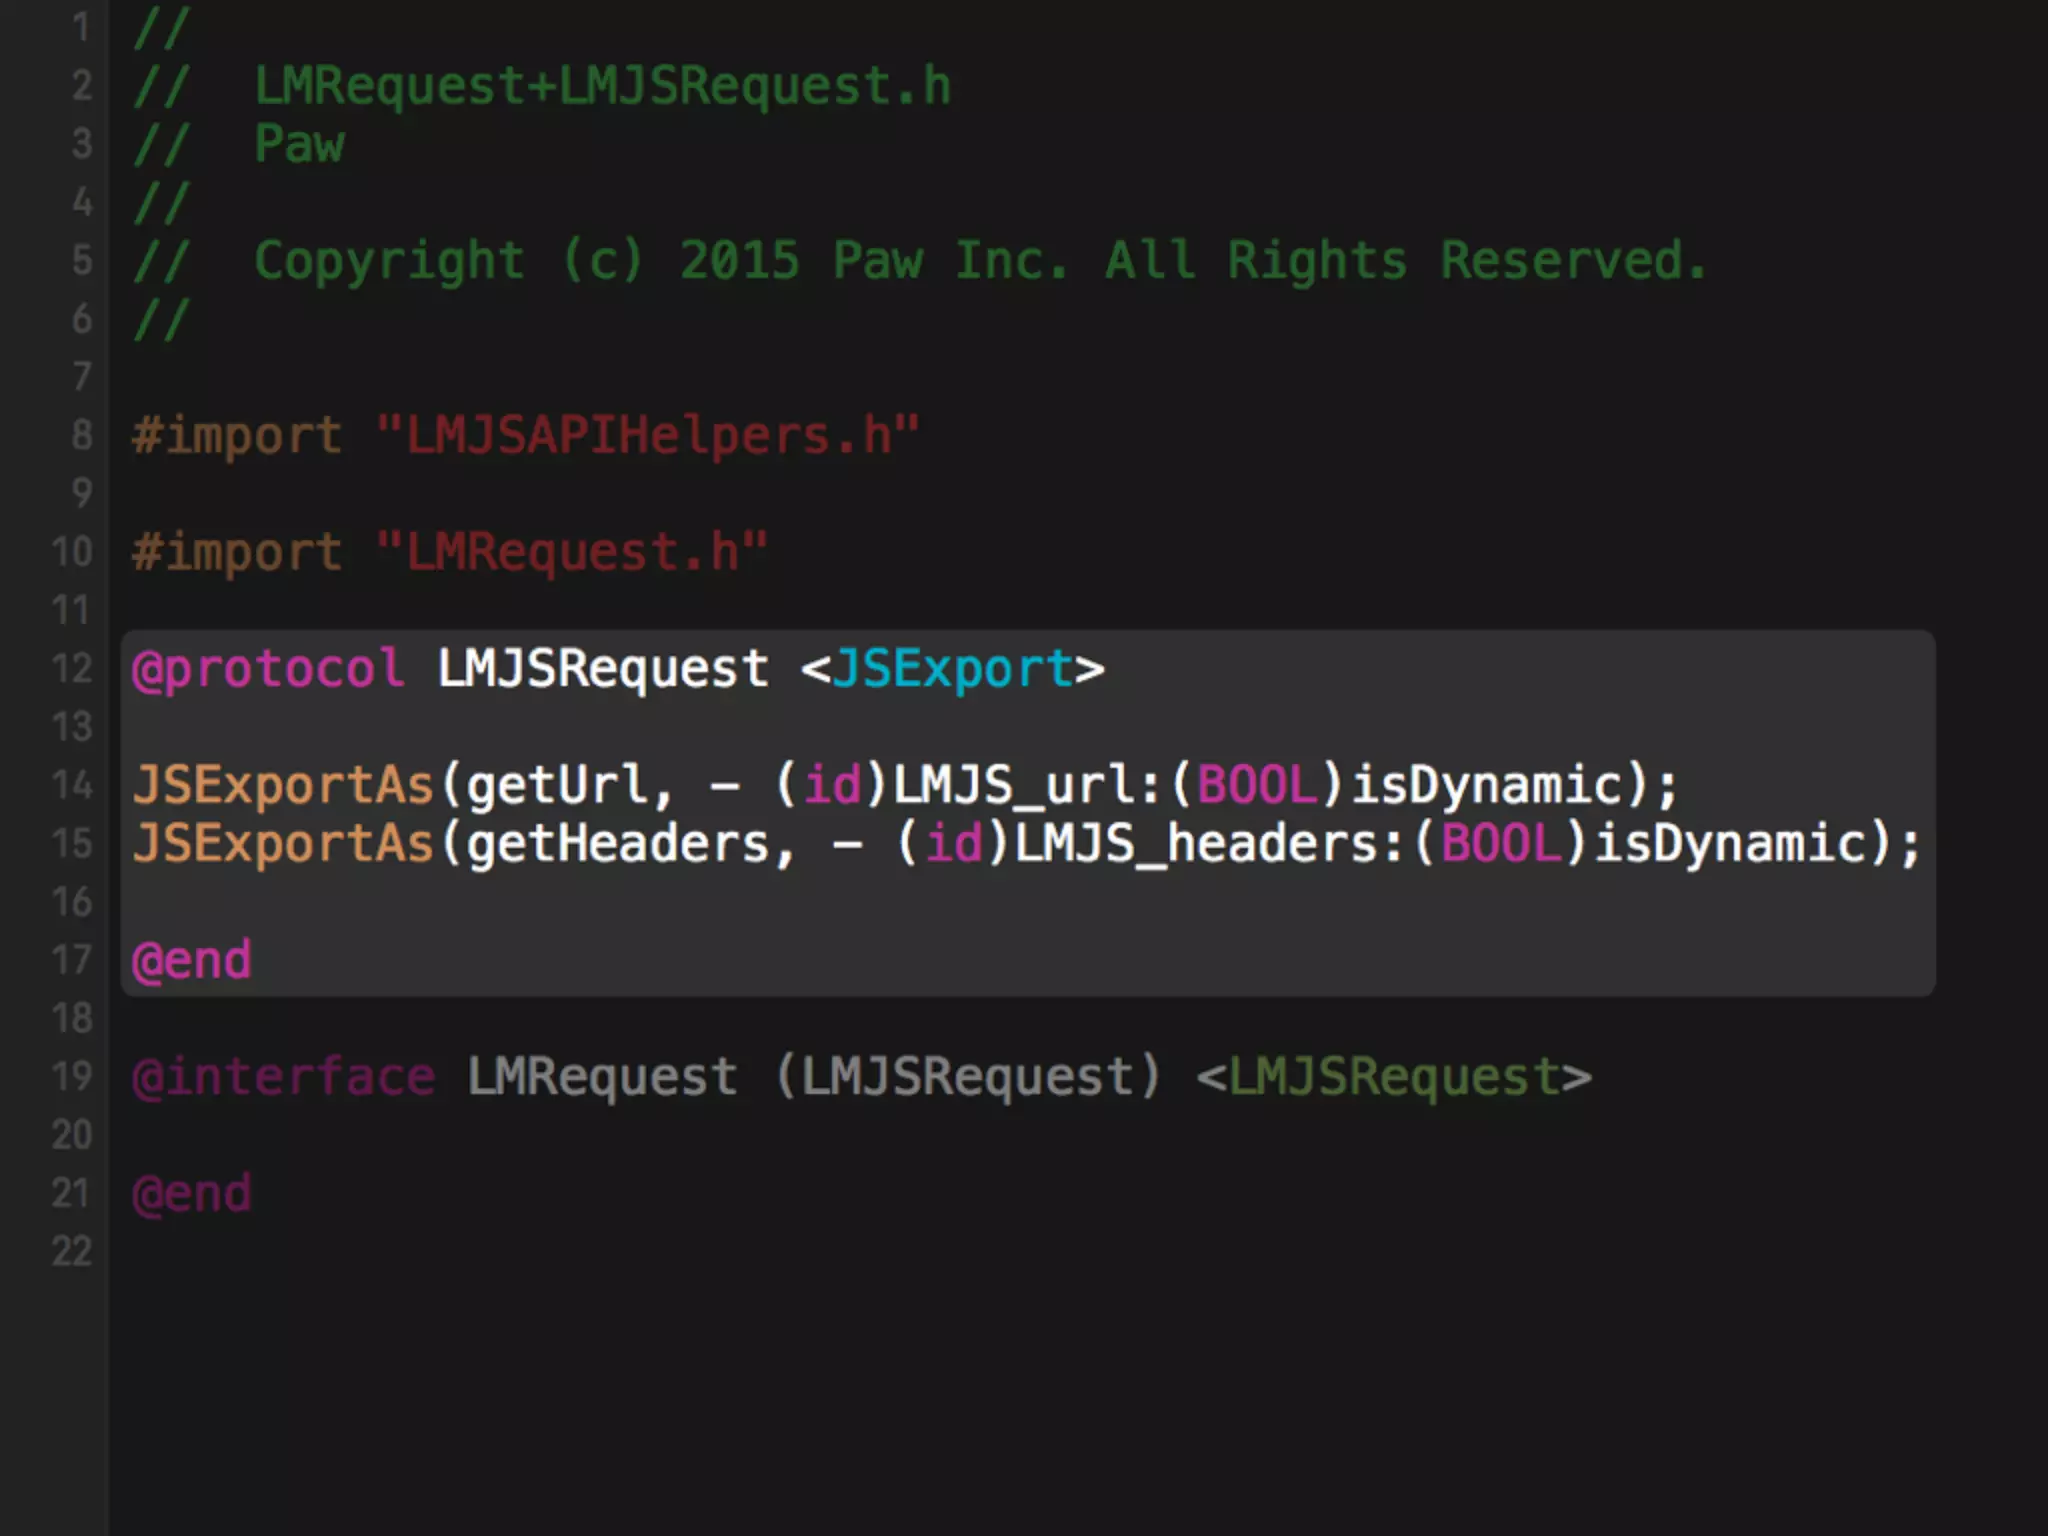The height and width of the screenshot is (1536, 2048).
Task: Click line number 12 in gutter
Action: pos(72,669)
